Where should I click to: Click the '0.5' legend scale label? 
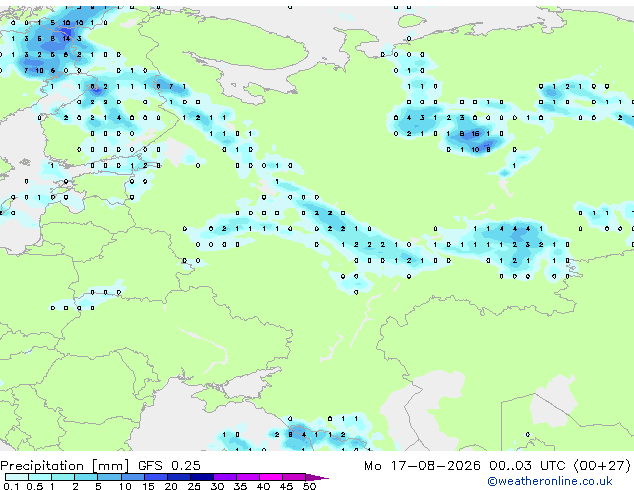tap(35, 486)
